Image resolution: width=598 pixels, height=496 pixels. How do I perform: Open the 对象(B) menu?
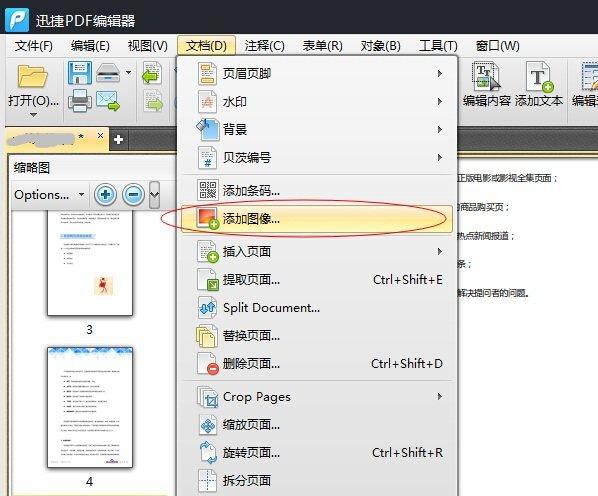(381, 46)
